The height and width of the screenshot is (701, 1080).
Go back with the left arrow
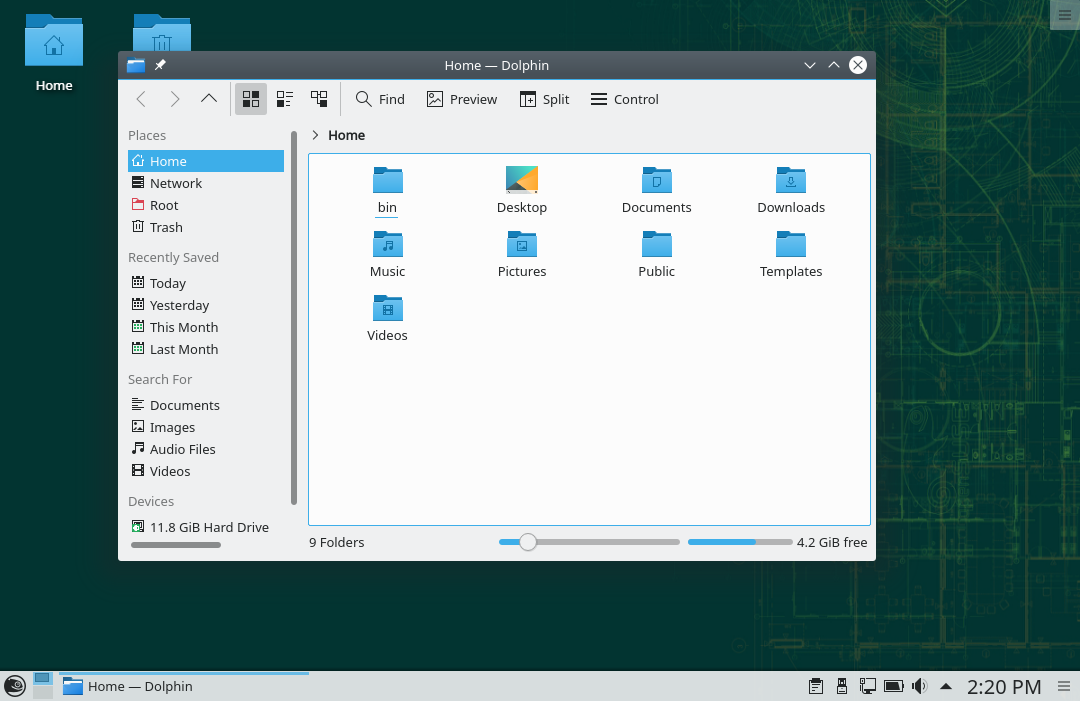tap(141, 99)
